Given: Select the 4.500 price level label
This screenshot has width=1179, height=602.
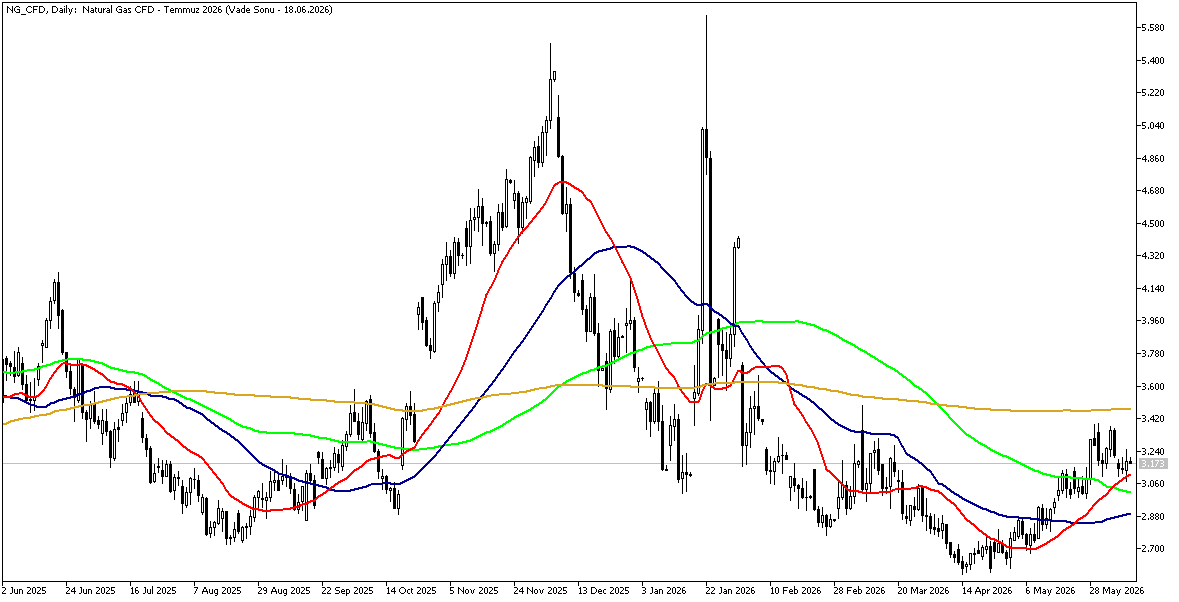Looking at the screenshot, I should [x=1153, y=224].
